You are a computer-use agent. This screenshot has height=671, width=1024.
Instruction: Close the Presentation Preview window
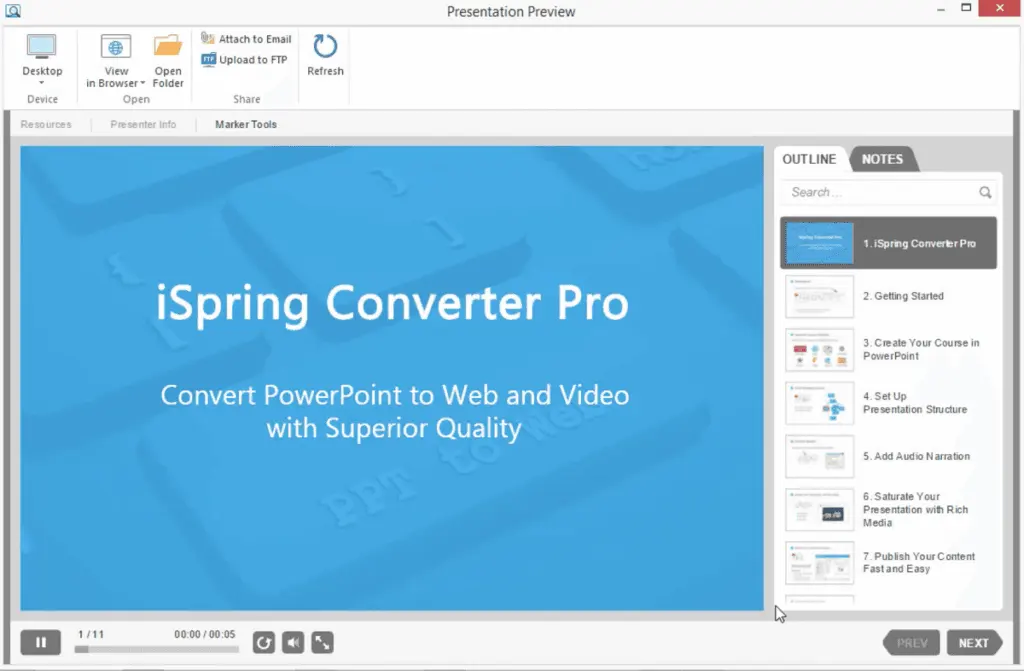tap(1000, 8)
